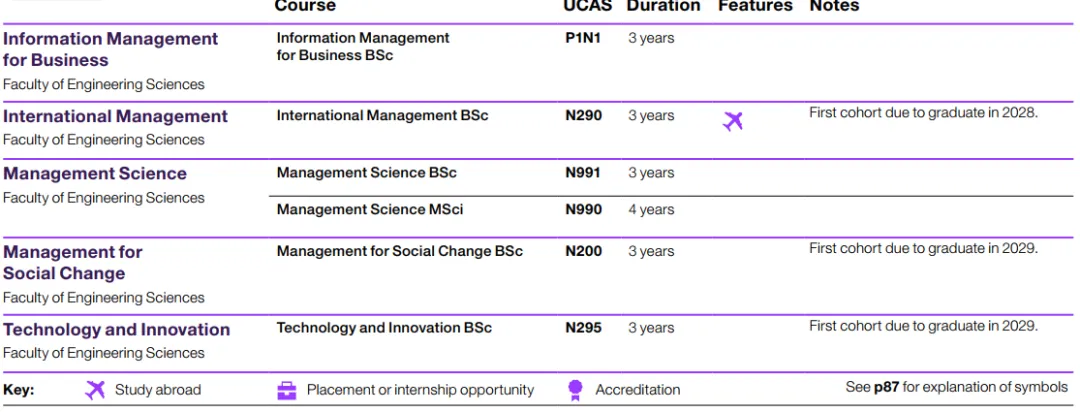Click the Management Science subject heading
The width and height of the screenshot is (1080, 412).
pos(95,173)
